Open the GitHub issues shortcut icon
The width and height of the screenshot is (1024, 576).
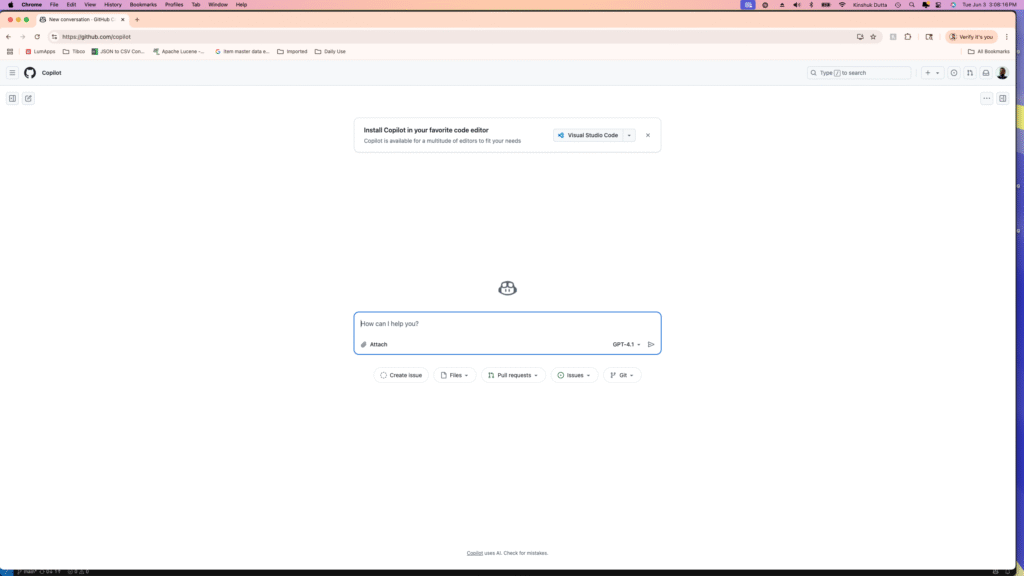coord(954,73)
